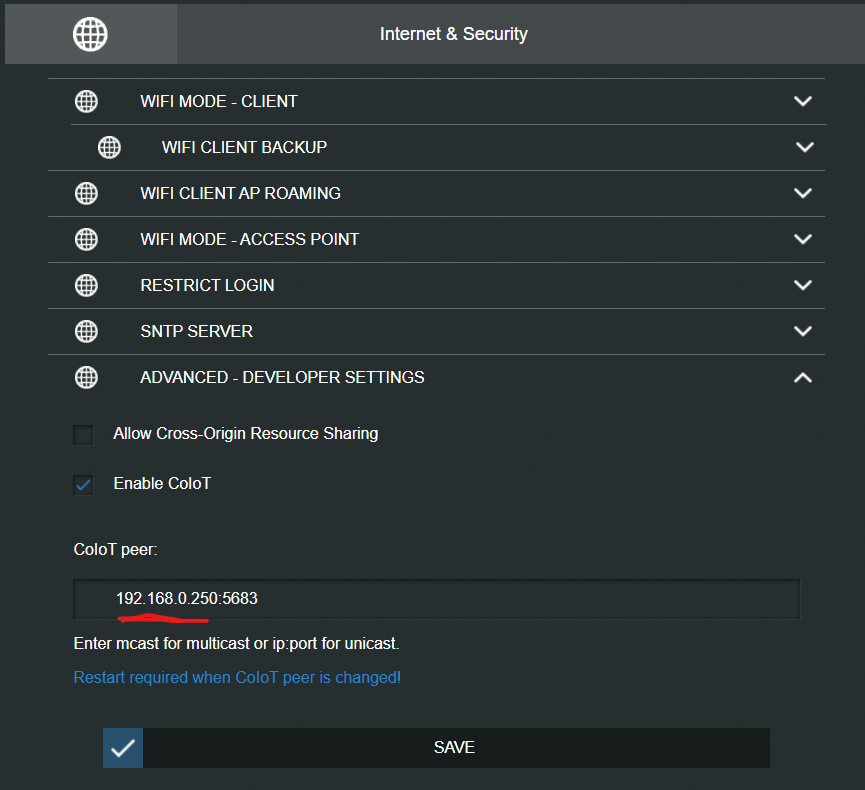Expand the WIFI CLIENT BACKUP chevron

tap(804, 147)
